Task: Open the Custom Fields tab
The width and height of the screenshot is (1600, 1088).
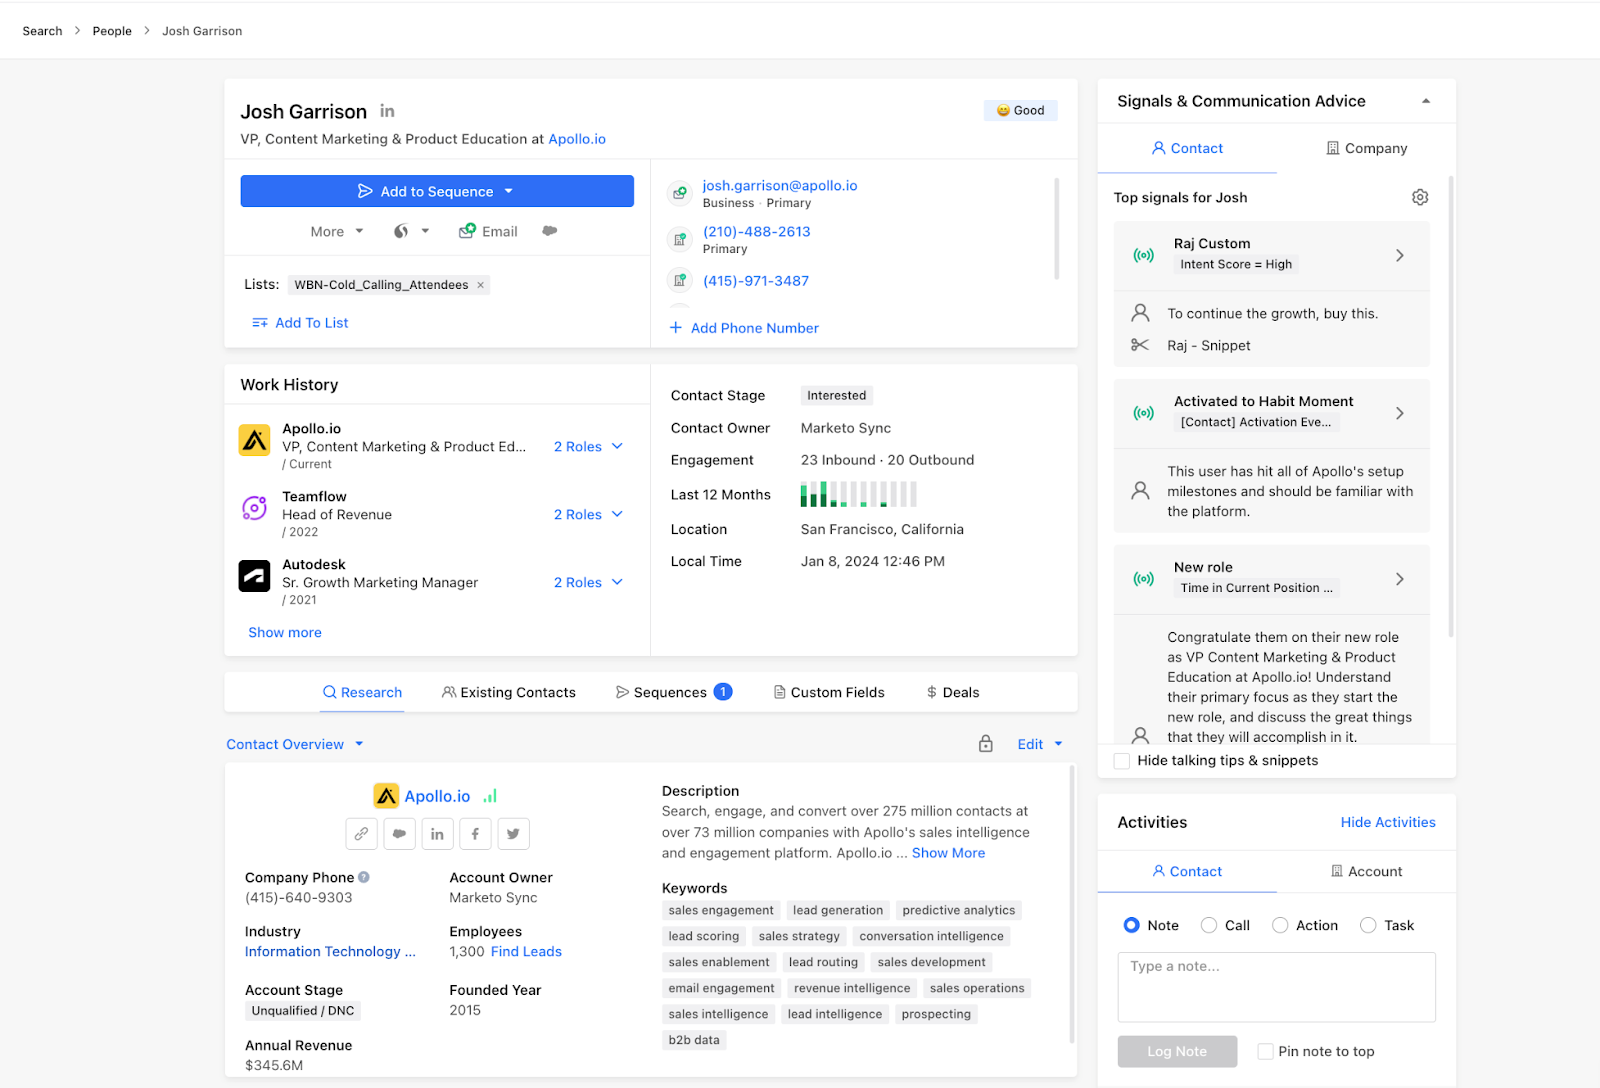Action: pyautogui.click(x=829, y=692)
